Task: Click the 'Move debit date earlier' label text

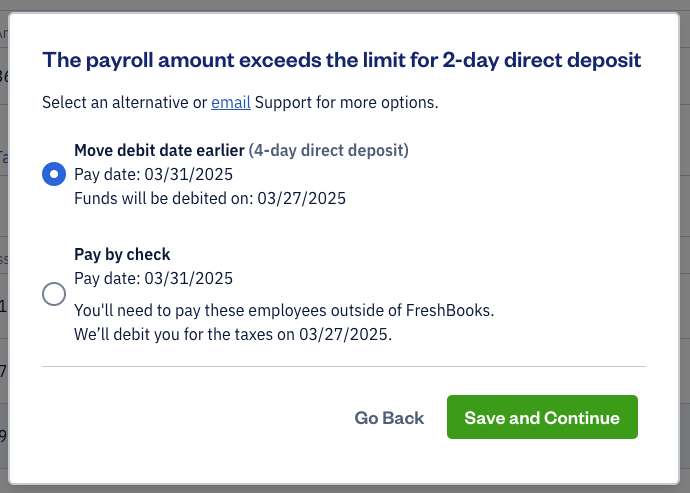Action: [x=159, y=151]
